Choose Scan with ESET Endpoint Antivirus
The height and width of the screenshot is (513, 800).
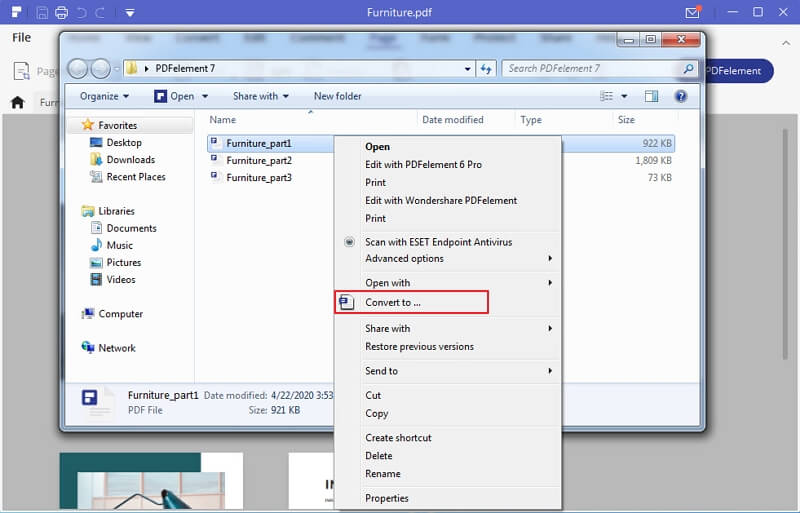pyautogui.click(x=438, y=242)
